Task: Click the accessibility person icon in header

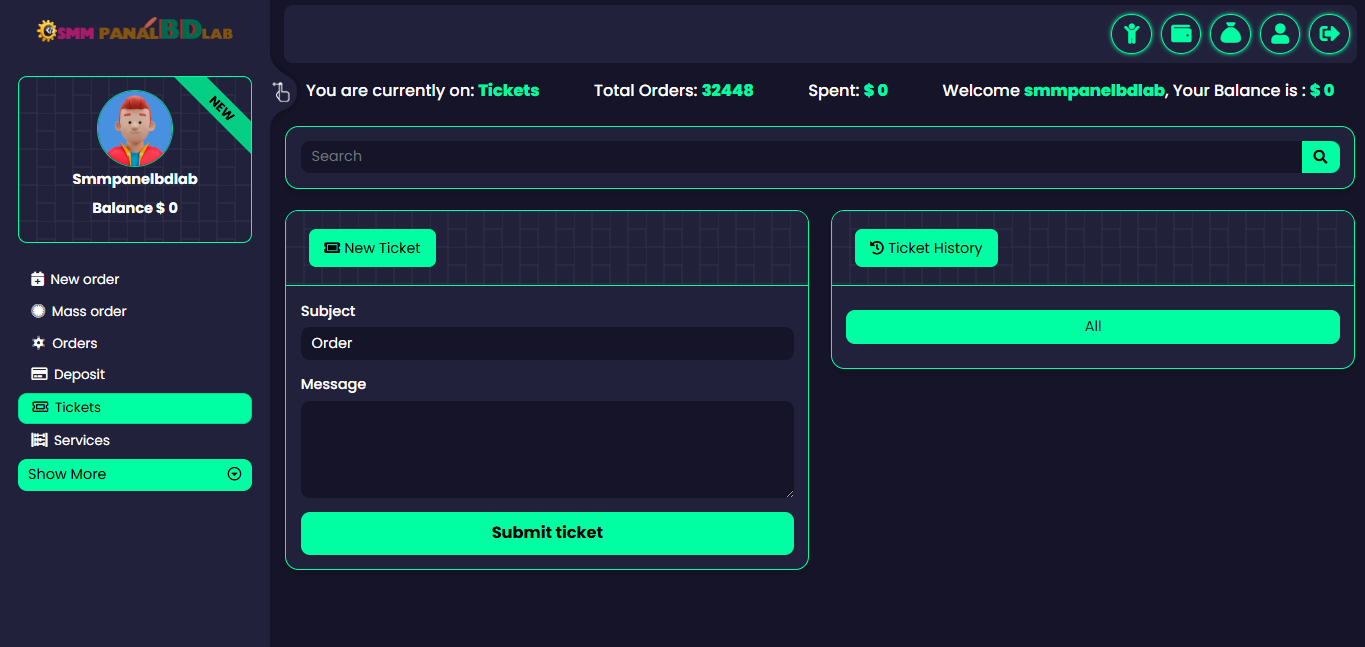Action: coord(1131,34)
